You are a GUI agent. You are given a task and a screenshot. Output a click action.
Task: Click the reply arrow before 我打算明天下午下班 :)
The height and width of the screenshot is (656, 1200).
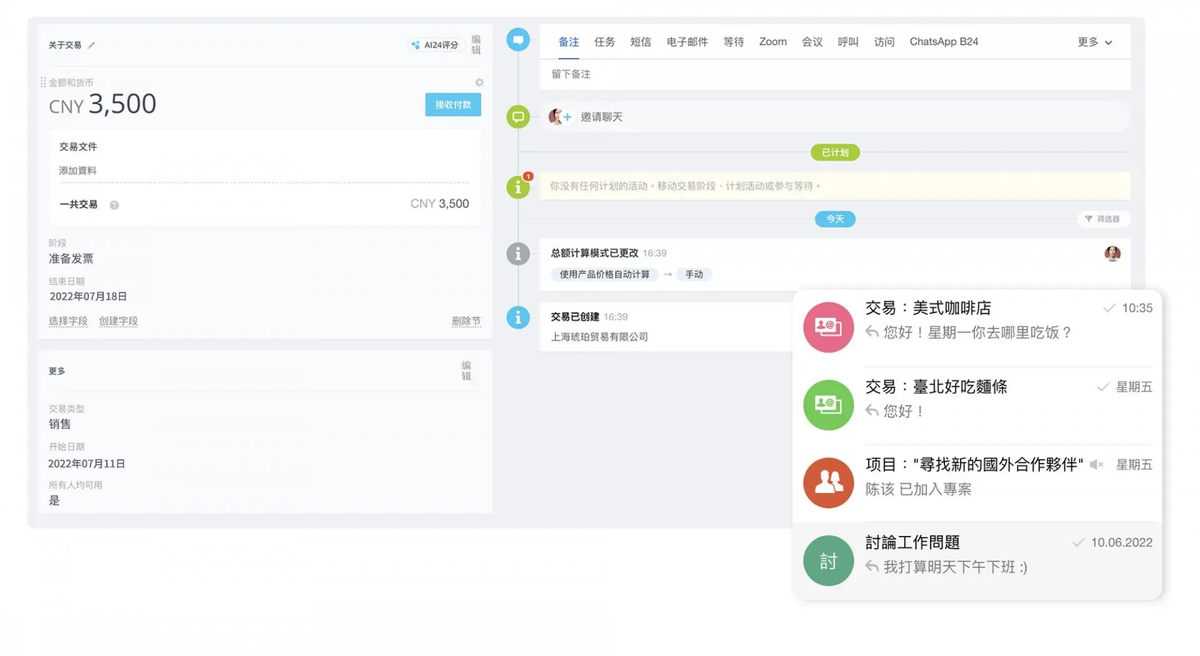point(872,567)
